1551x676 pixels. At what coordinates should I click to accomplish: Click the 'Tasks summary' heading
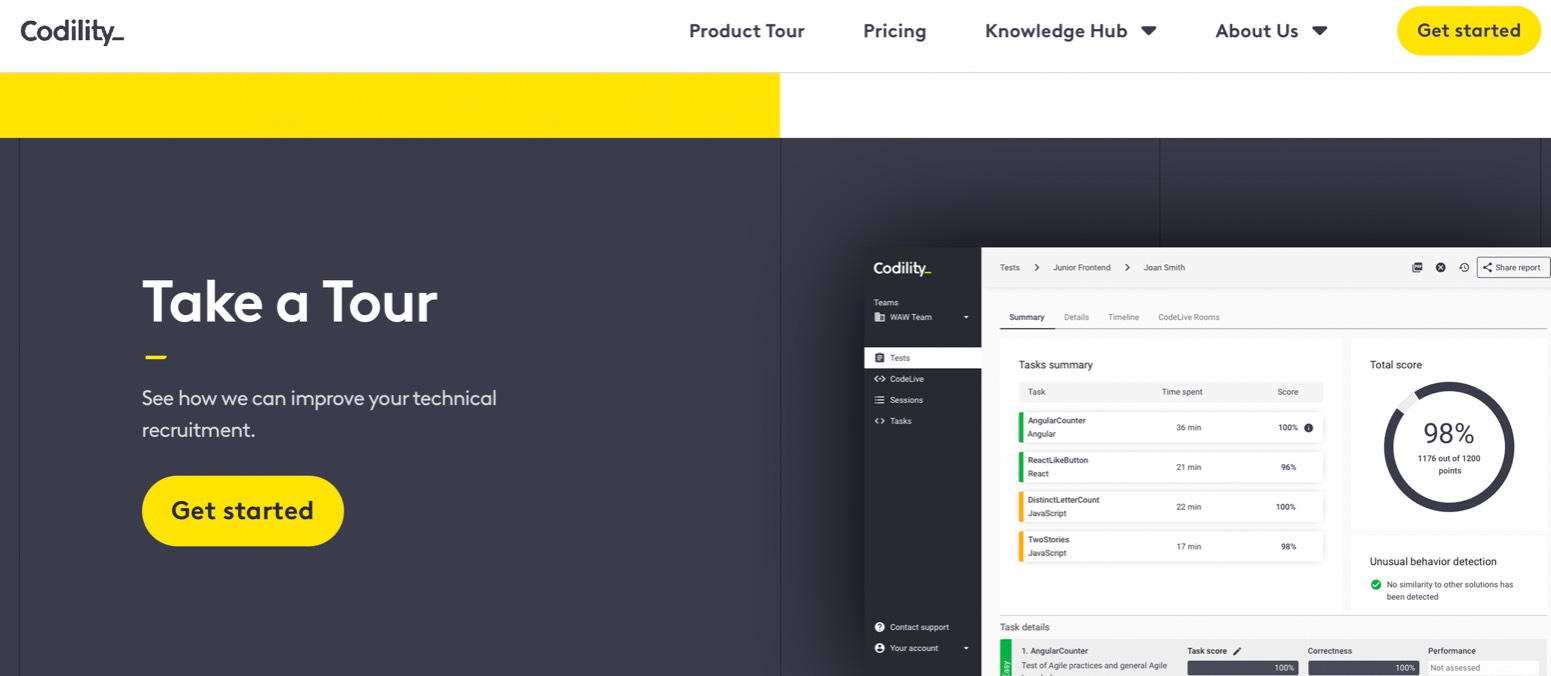1056,365
